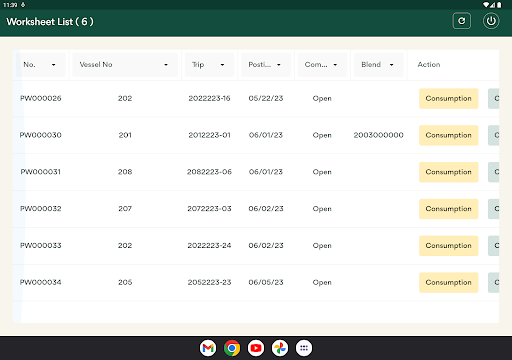
Task: Open Consumption for PW000026
Action: point(448,98)
